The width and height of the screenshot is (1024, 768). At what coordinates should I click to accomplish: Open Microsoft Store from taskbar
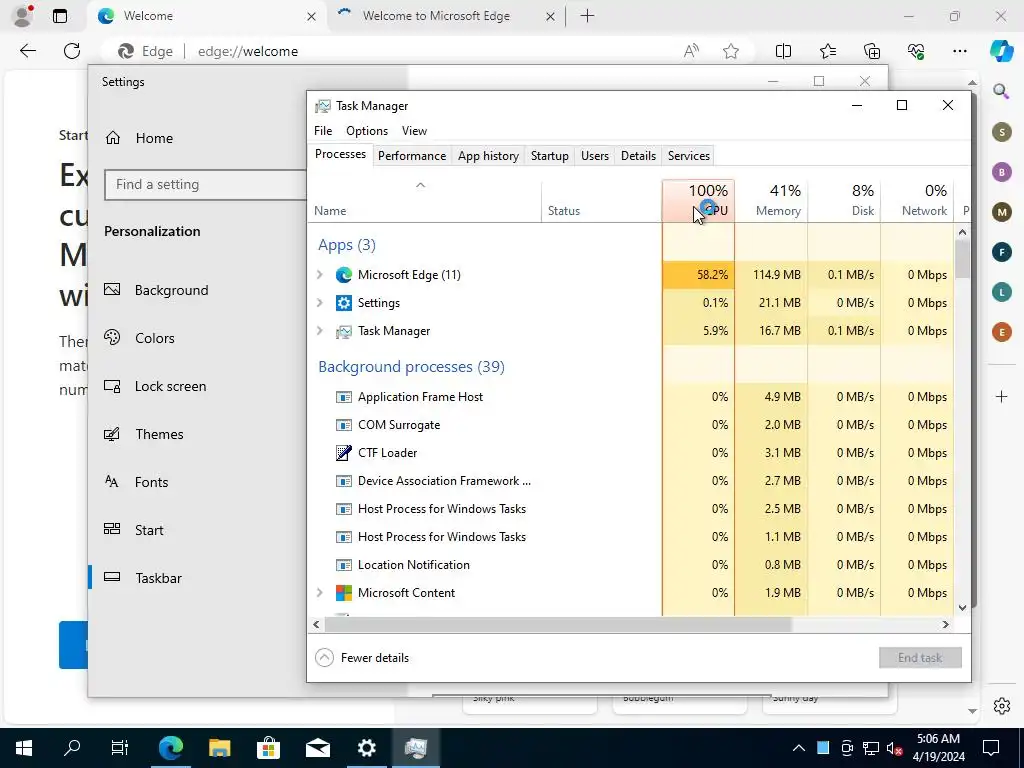coord(268,748)
